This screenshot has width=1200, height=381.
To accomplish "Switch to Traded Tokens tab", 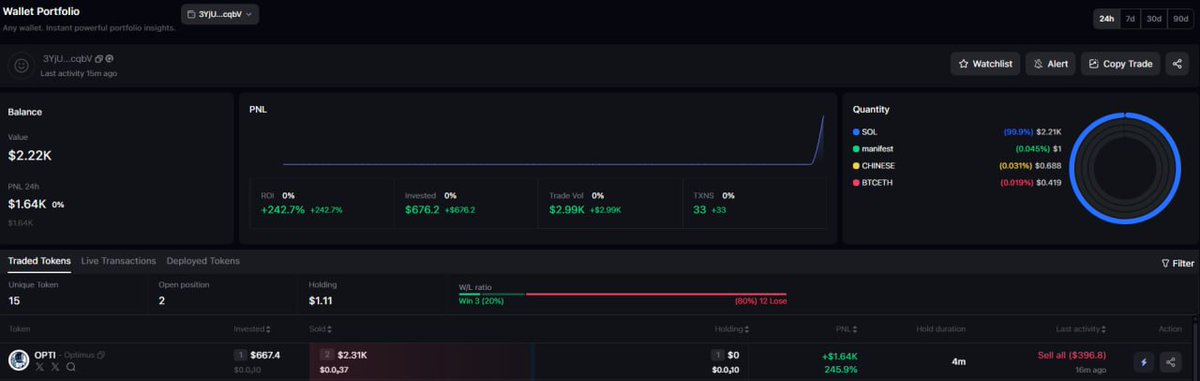I will click(39, 261).
